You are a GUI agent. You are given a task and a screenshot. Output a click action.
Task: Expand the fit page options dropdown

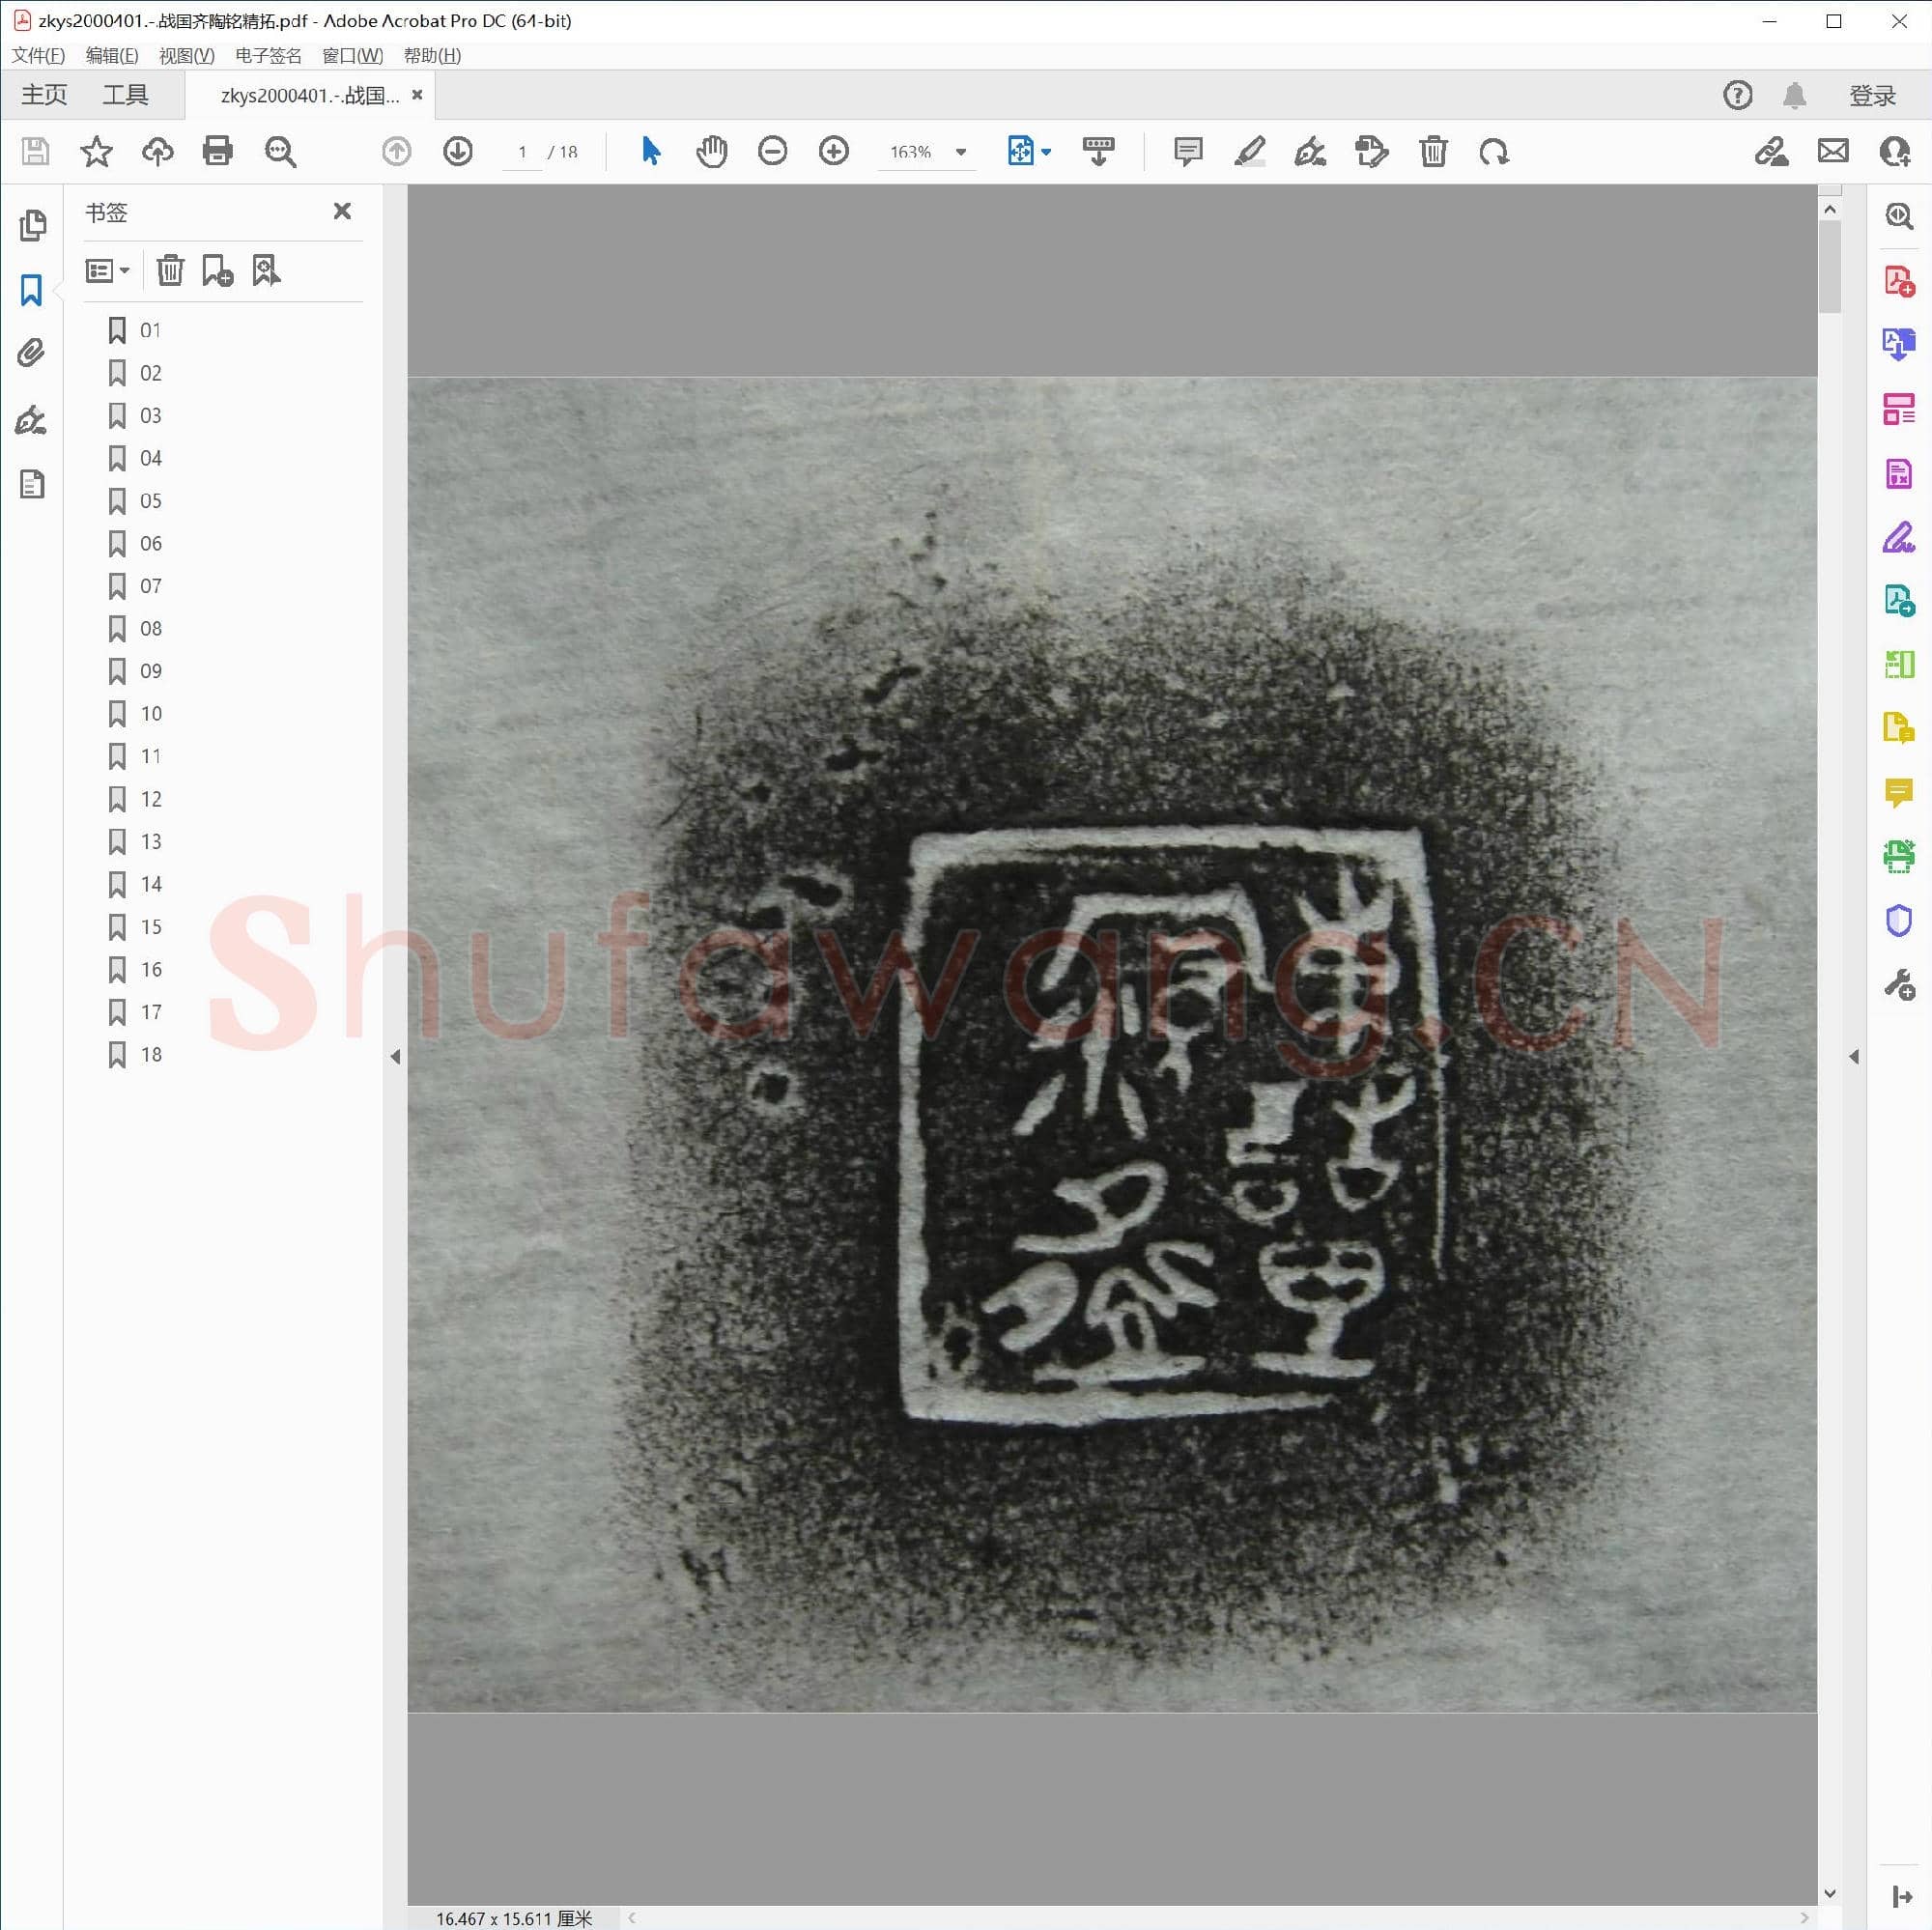[1046, 152]
